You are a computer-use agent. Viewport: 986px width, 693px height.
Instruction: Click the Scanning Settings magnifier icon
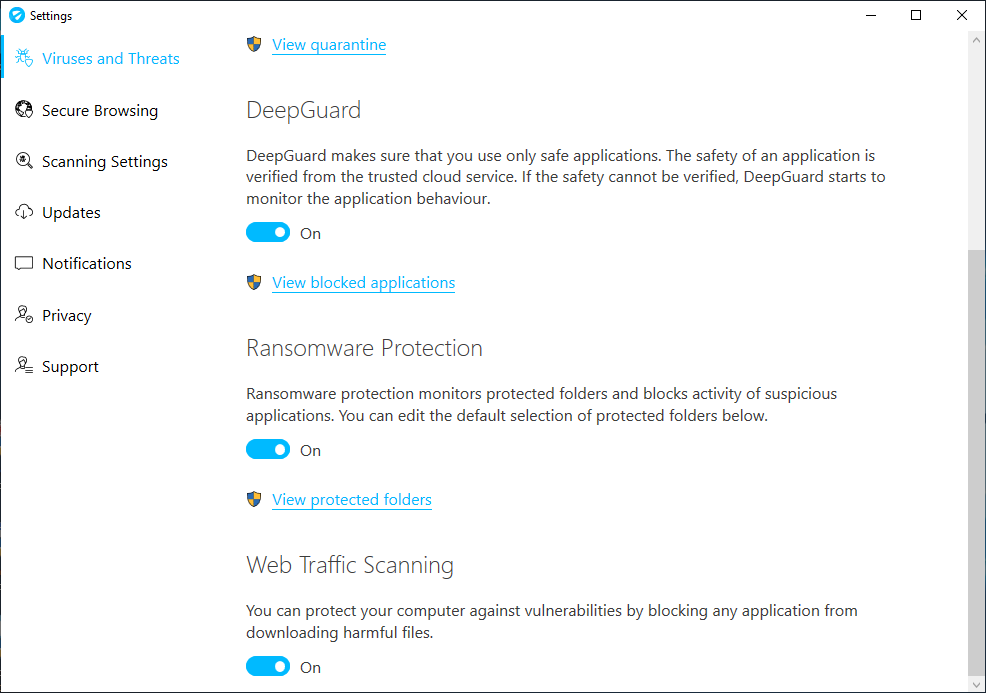(x=25, y=161)
